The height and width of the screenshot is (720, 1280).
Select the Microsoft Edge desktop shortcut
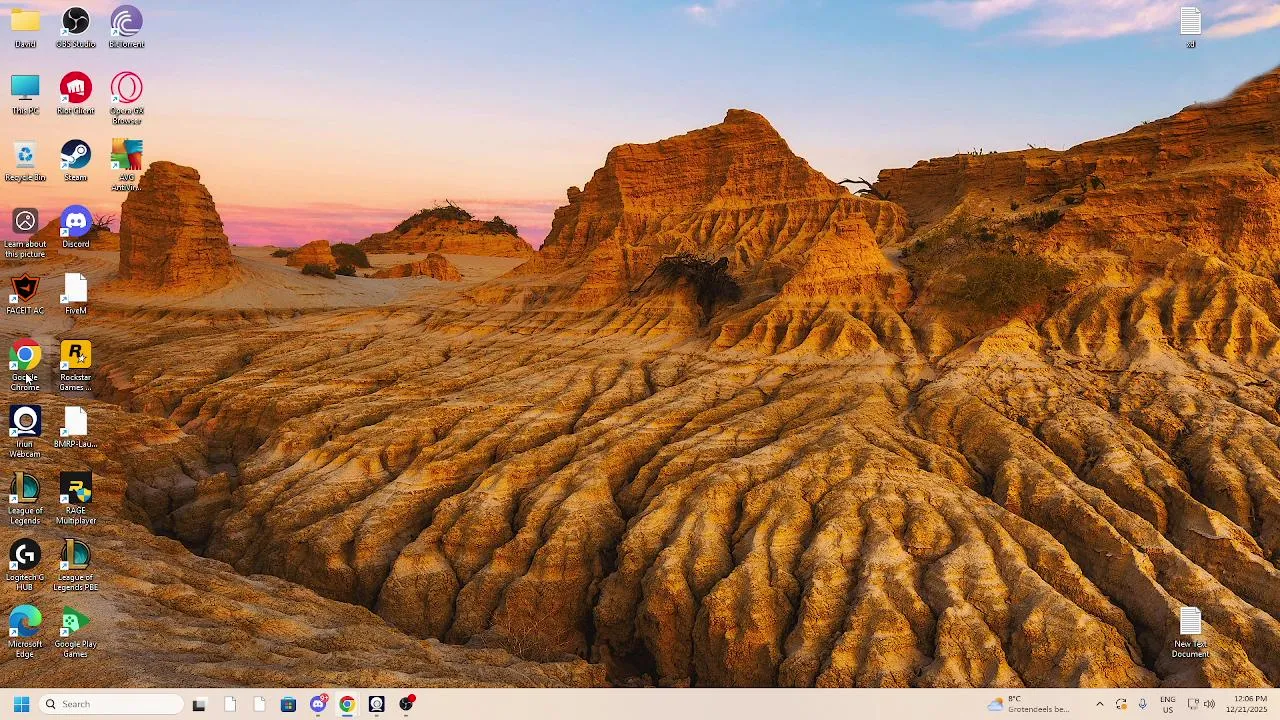(25, 633)
